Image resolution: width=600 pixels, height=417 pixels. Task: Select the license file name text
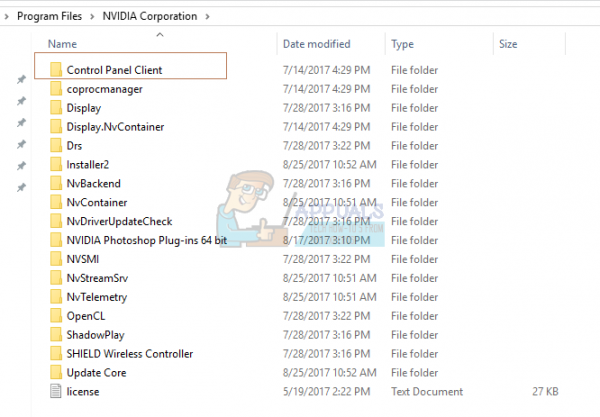[x=83, y=392]
